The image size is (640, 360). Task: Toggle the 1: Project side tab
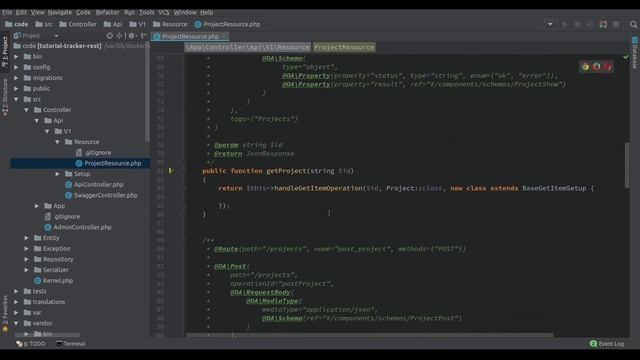[5, 52]
